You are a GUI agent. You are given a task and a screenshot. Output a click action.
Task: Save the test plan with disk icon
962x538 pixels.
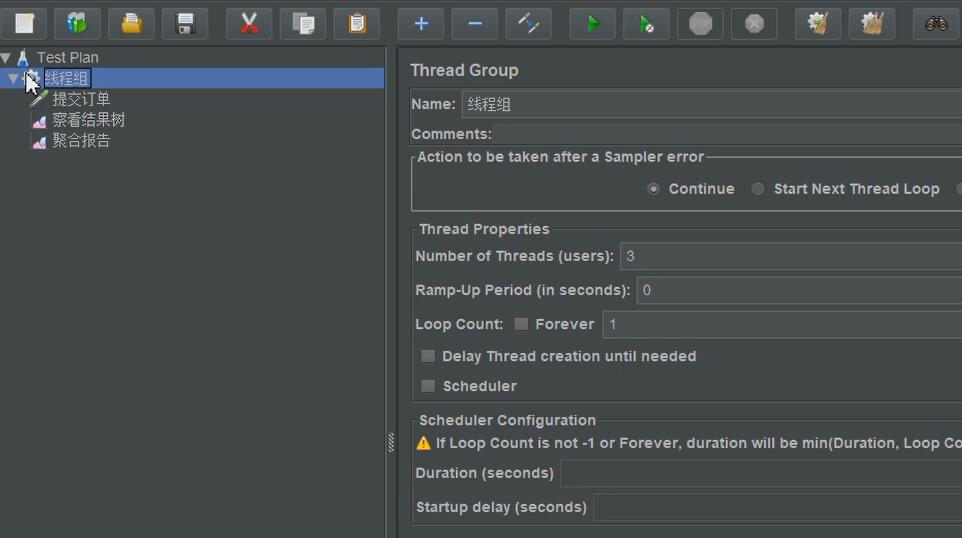(x=185, y=23)
